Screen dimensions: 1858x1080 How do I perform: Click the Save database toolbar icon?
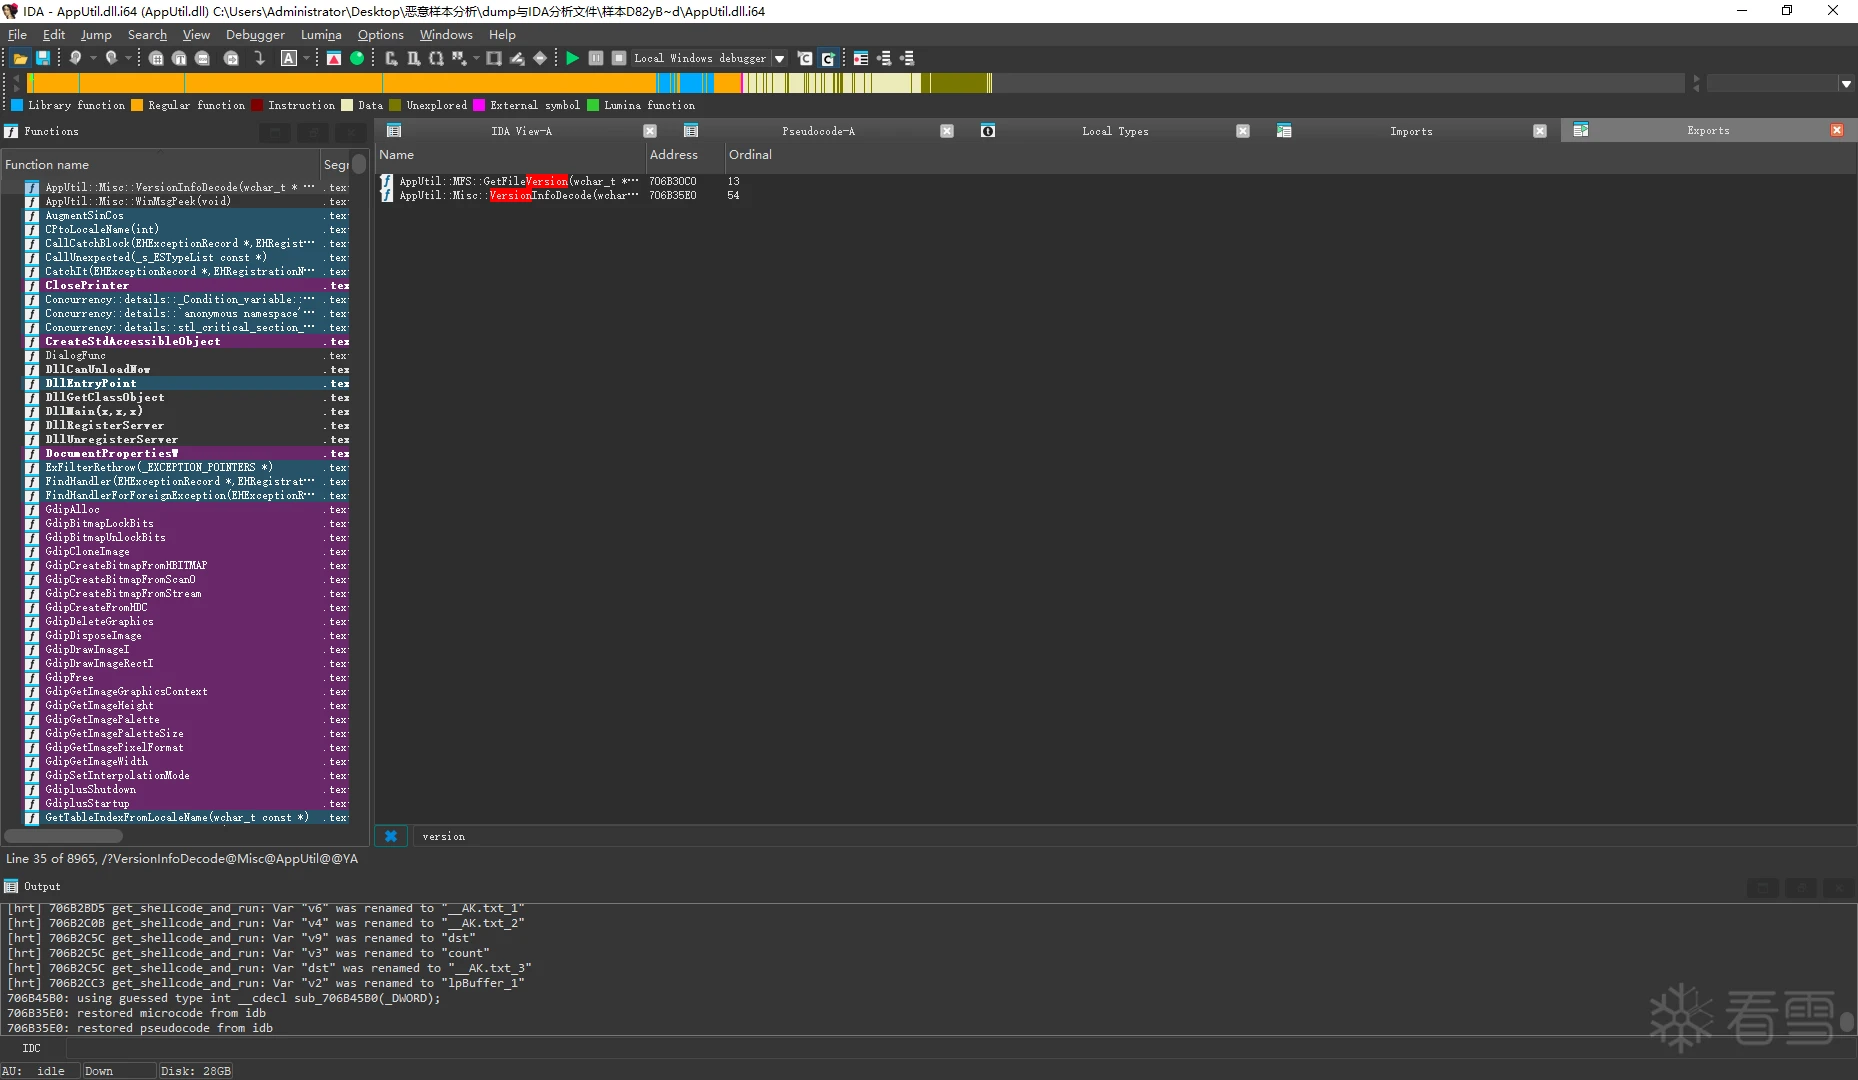coord(43,59)
